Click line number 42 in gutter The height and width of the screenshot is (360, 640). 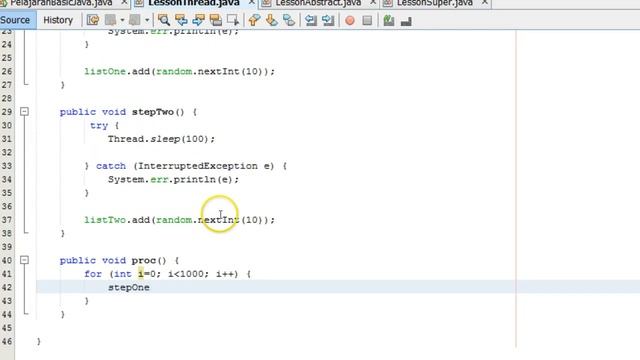pos(7,287)
